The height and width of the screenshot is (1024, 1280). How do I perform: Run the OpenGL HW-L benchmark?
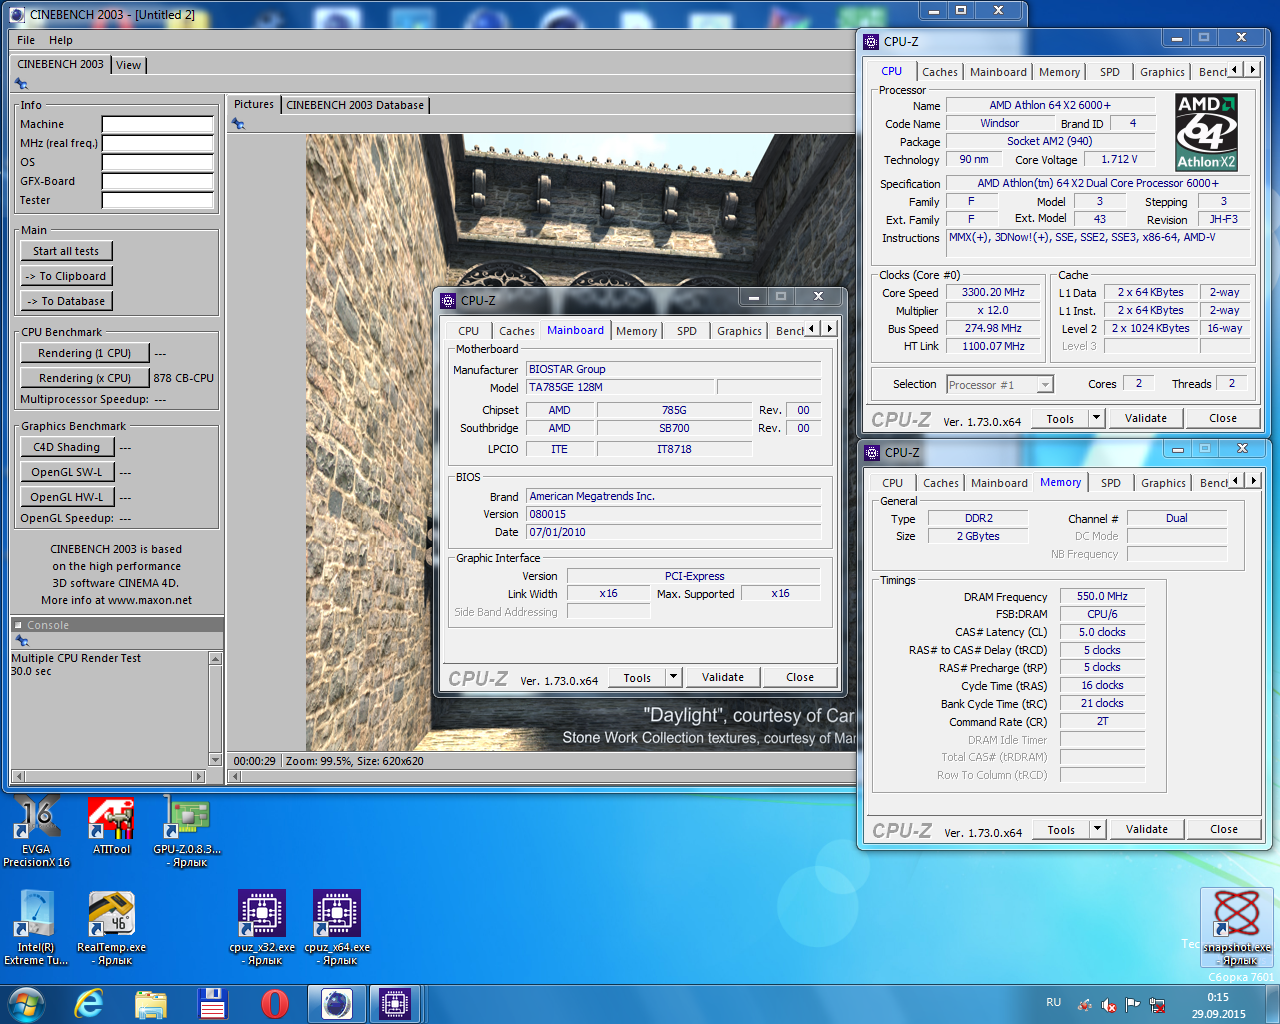(x=67, y=497)
